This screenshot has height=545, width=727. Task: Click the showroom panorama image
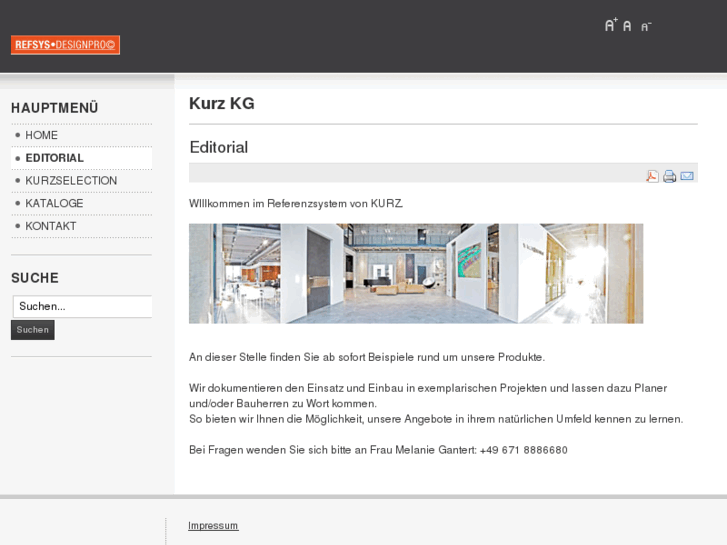point(416,274)
